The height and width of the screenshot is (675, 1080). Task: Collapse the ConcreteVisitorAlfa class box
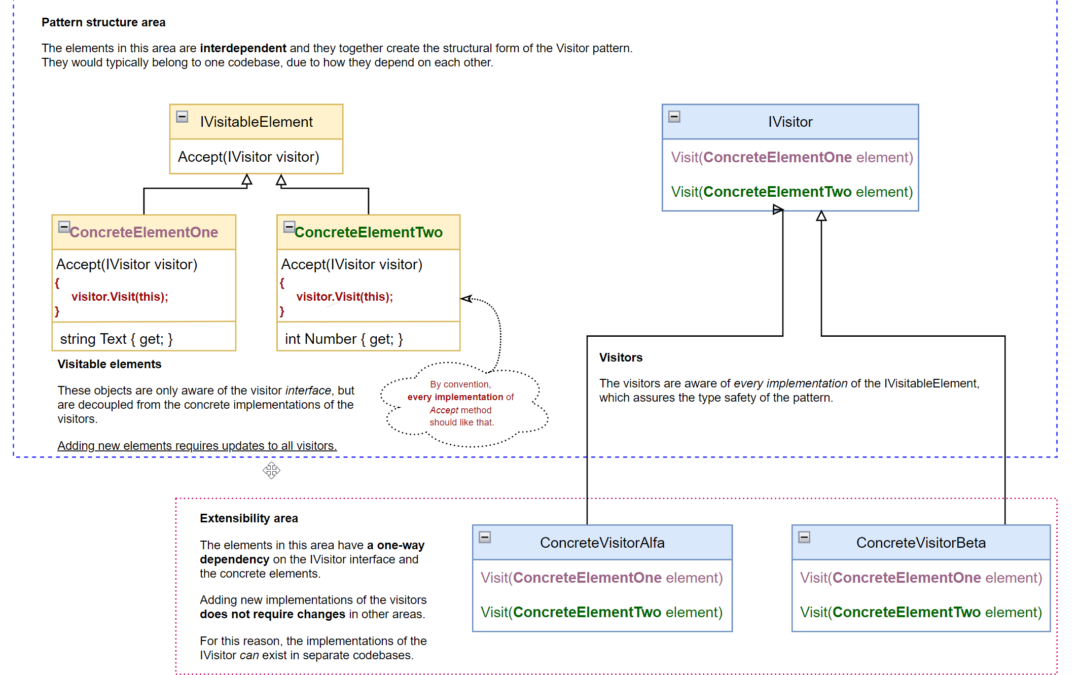click(484, 537)
